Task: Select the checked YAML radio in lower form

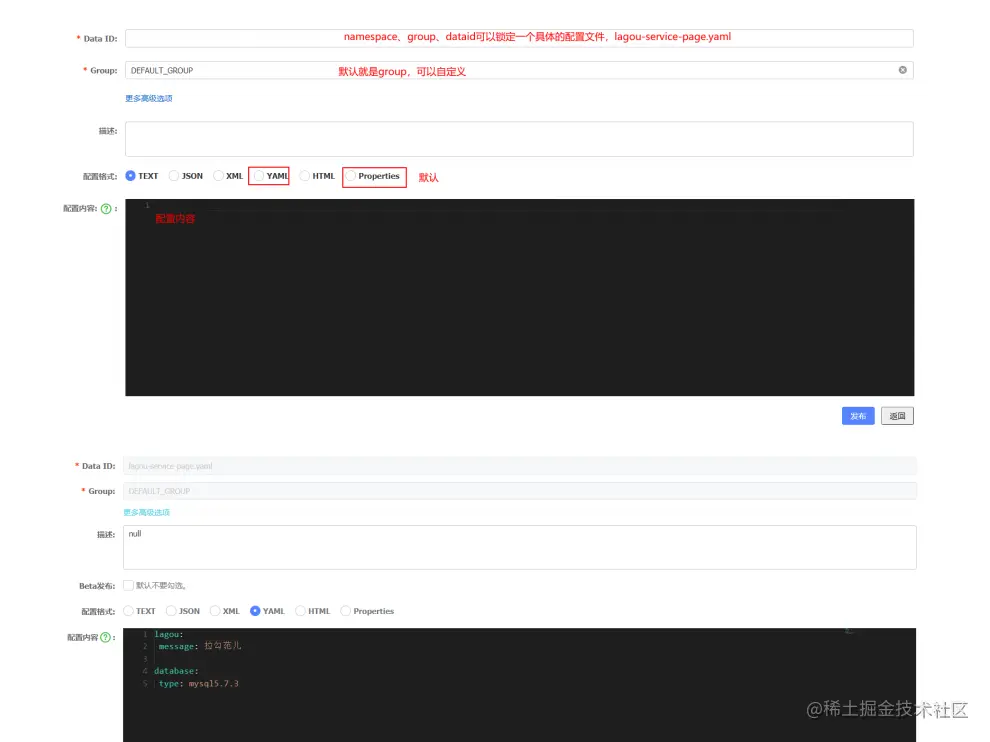Action: 255,611
